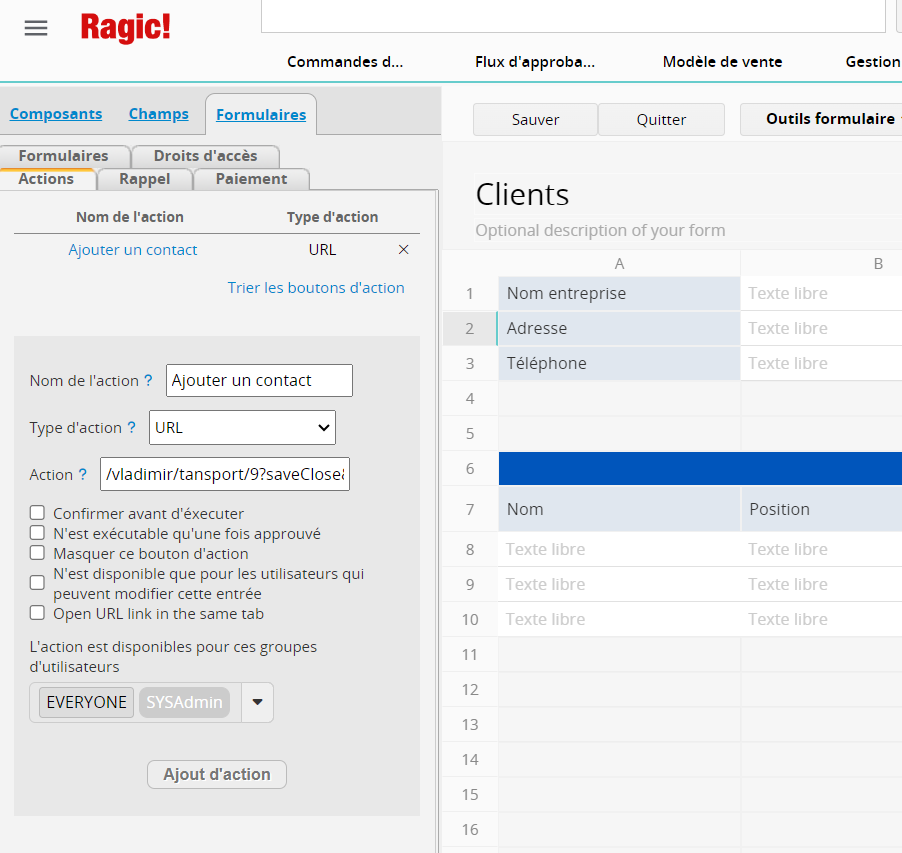This screenshot has height=853, width=902.
Task: Delete the Ajouter un contact action
Action: tap(404, 250)
